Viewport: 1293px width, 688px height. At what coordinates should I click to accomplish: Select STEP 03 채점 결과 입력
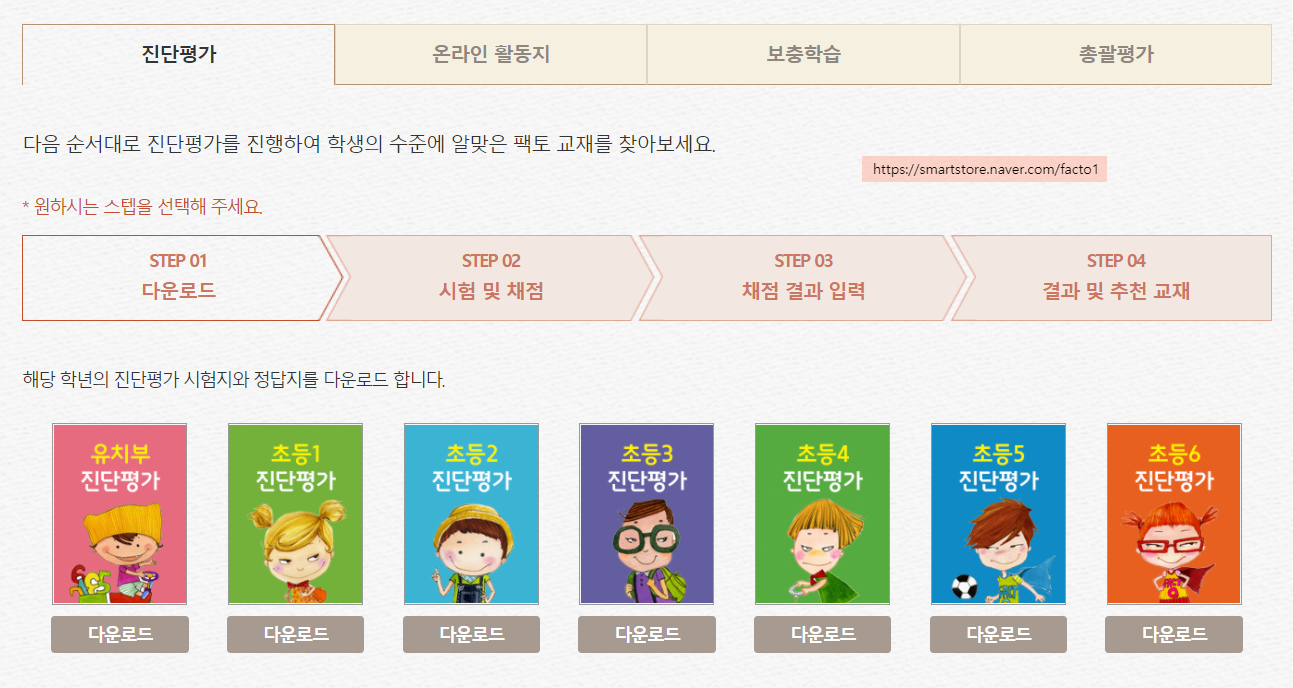[x=803, y=278]
